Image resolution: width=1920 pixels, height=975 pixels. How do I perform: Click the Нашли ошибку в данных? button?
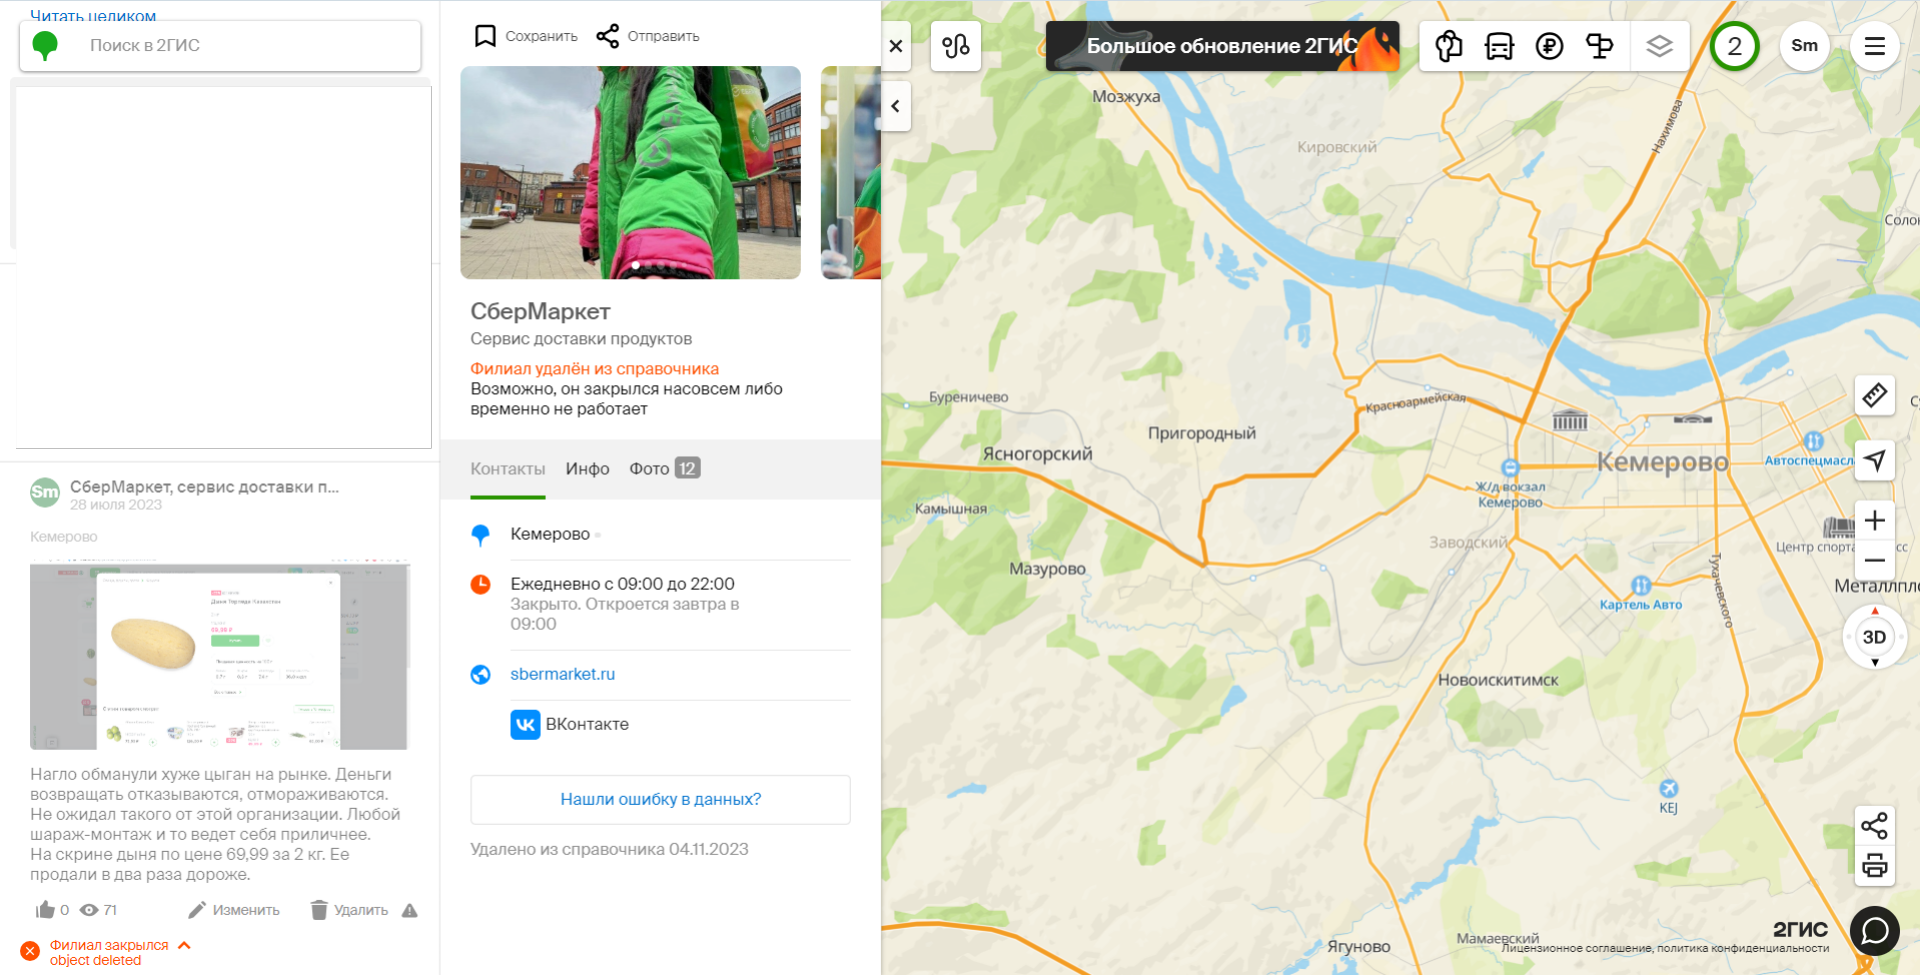660,799
